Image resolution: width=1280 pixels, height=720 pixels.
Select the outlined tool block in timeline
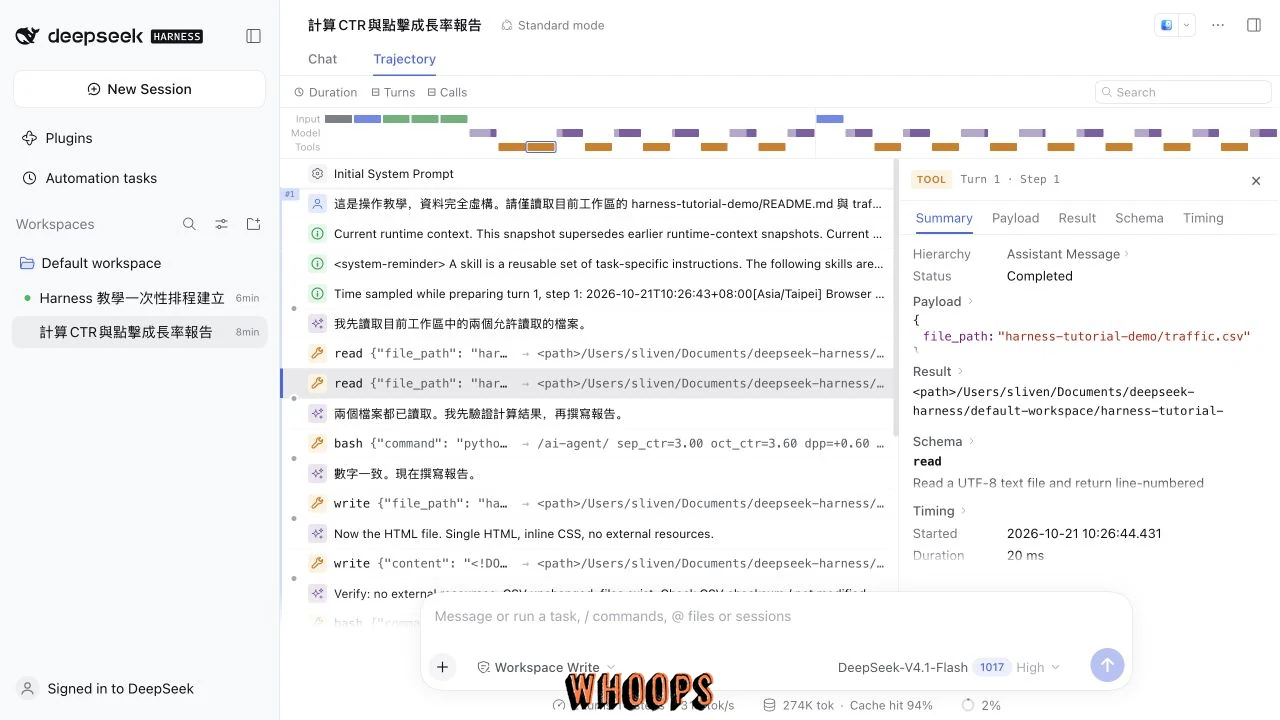[541, 147]
